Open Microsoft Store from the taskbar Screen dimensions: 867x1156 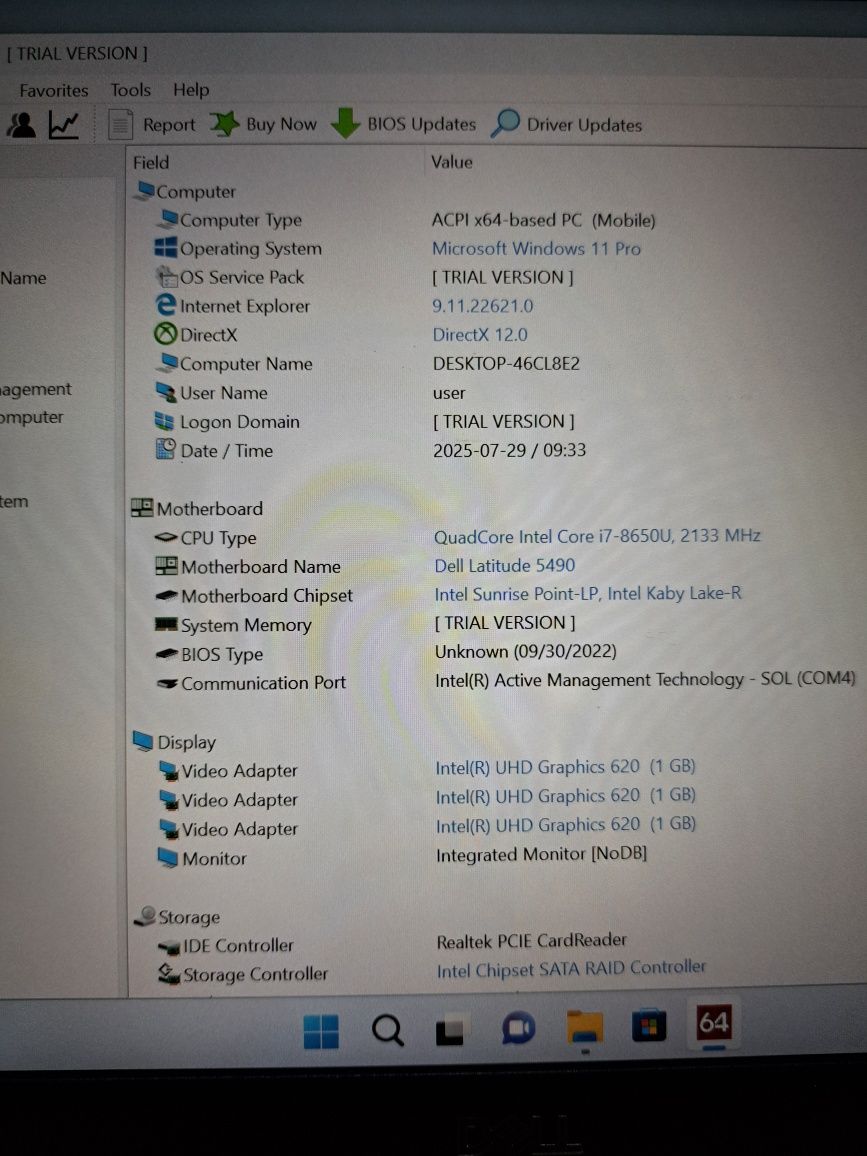tap(649, 1026)
